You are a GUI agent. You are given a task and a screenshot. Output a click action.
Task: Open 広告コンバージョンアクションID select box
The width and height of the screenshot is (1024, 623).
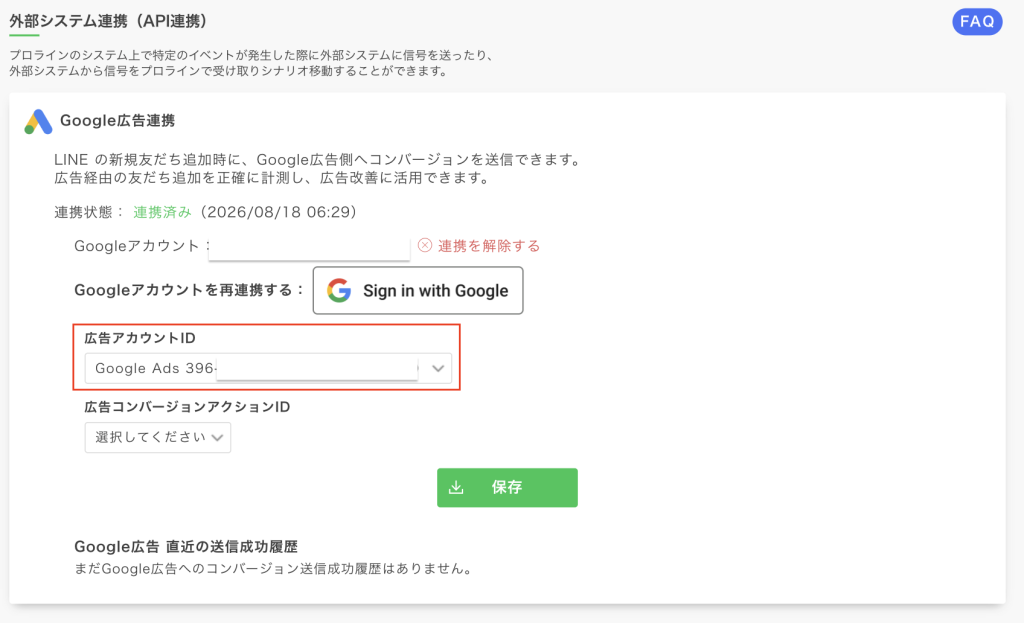coord(158,438)
